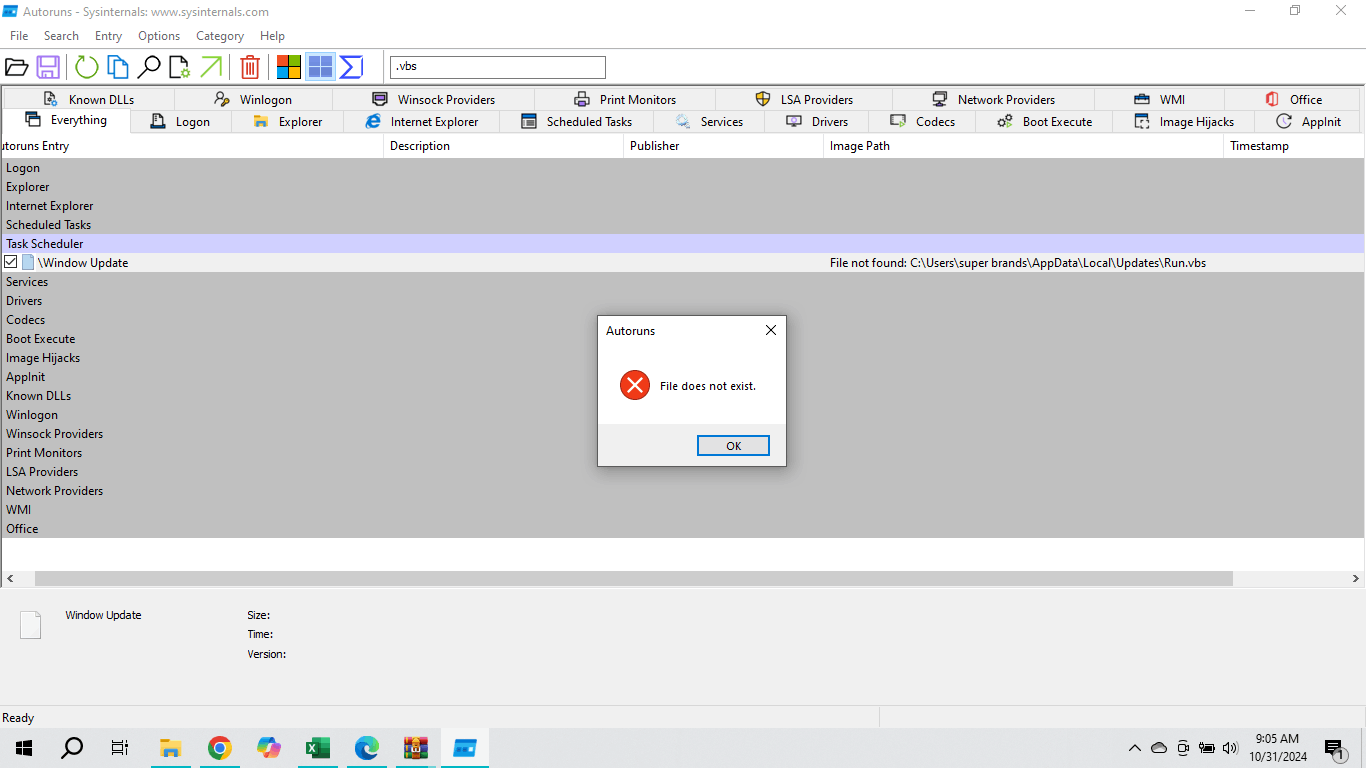
Task: Open the Category menu
Action: (x=220, y=36)
